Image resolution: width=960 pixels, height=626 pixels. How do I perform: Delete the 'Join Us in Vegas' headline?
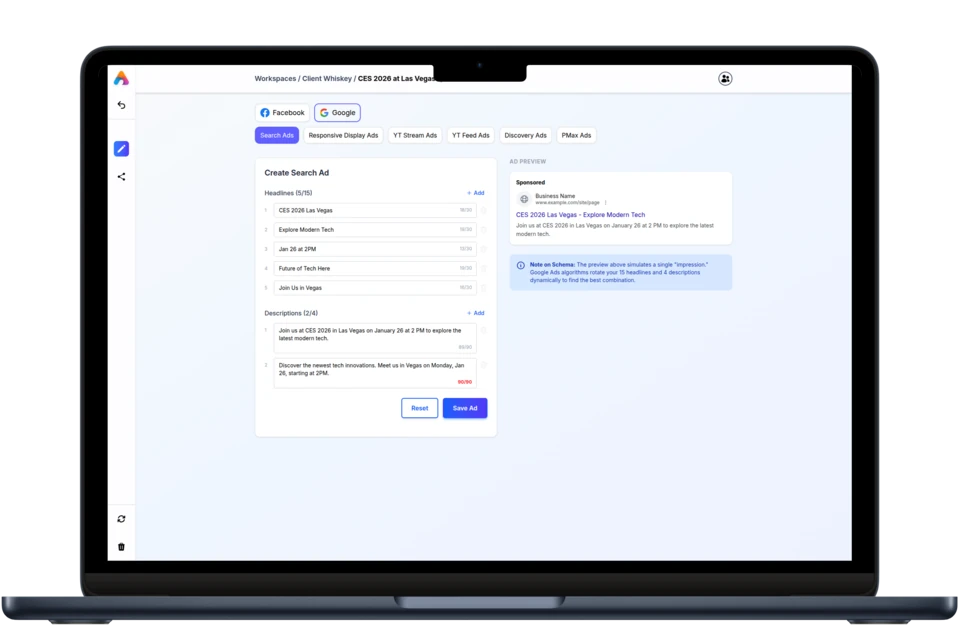click(x=484, y=288)
